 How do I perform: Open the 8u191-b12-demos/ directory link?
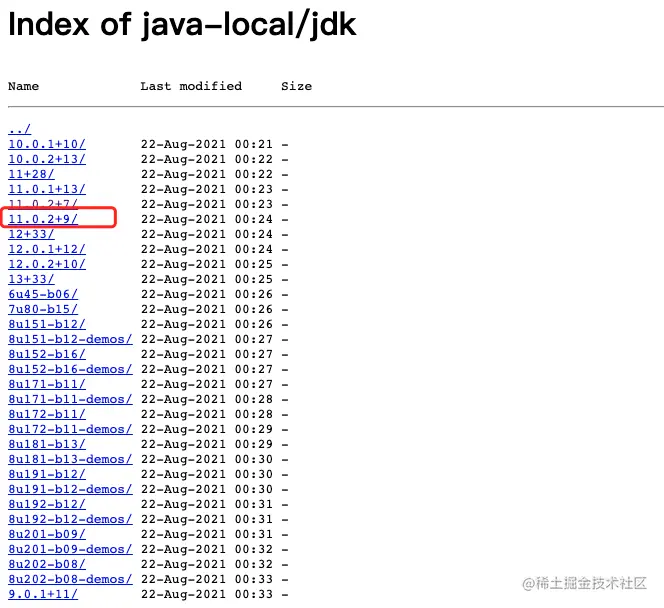tap(70, 489)
